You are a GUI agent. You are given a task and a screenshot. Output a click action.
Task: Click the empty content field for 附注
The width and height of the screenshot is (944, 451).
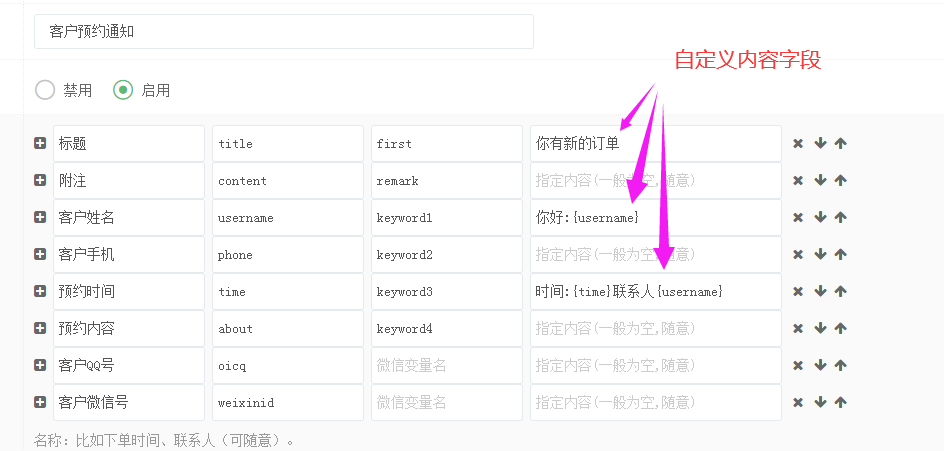[x=655, y=181]
